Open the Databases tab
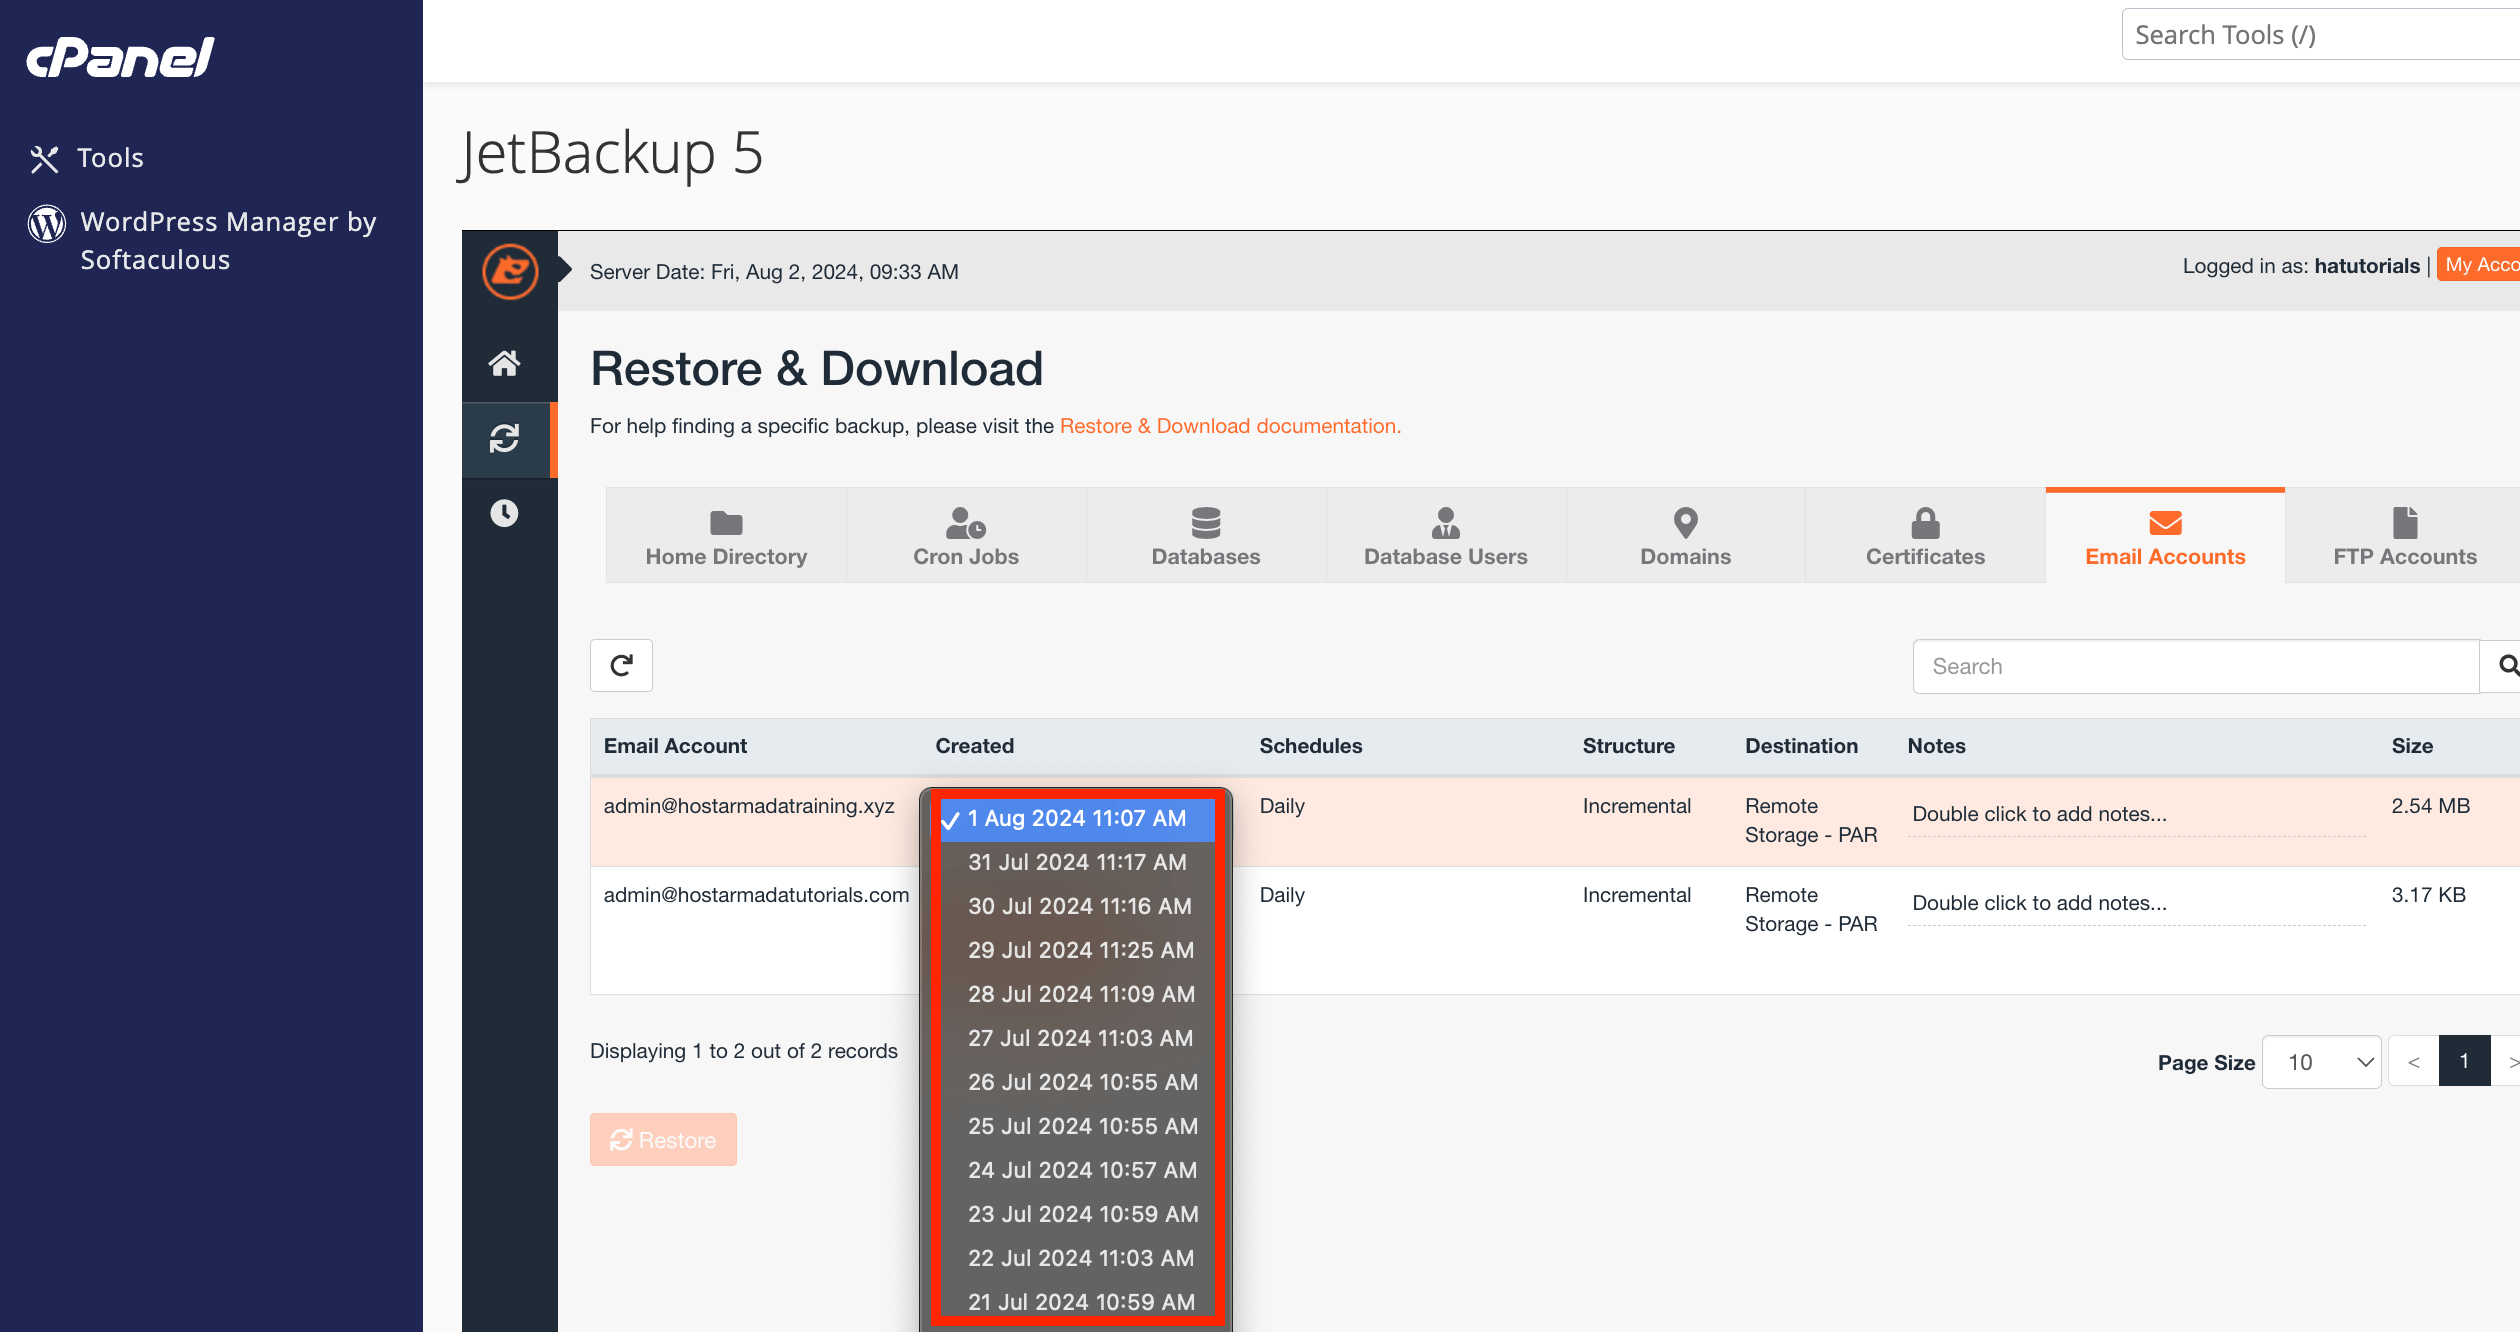The height and width of the screenshot is (1332, 2520). pyautogui.click(x=1206, y=536)
